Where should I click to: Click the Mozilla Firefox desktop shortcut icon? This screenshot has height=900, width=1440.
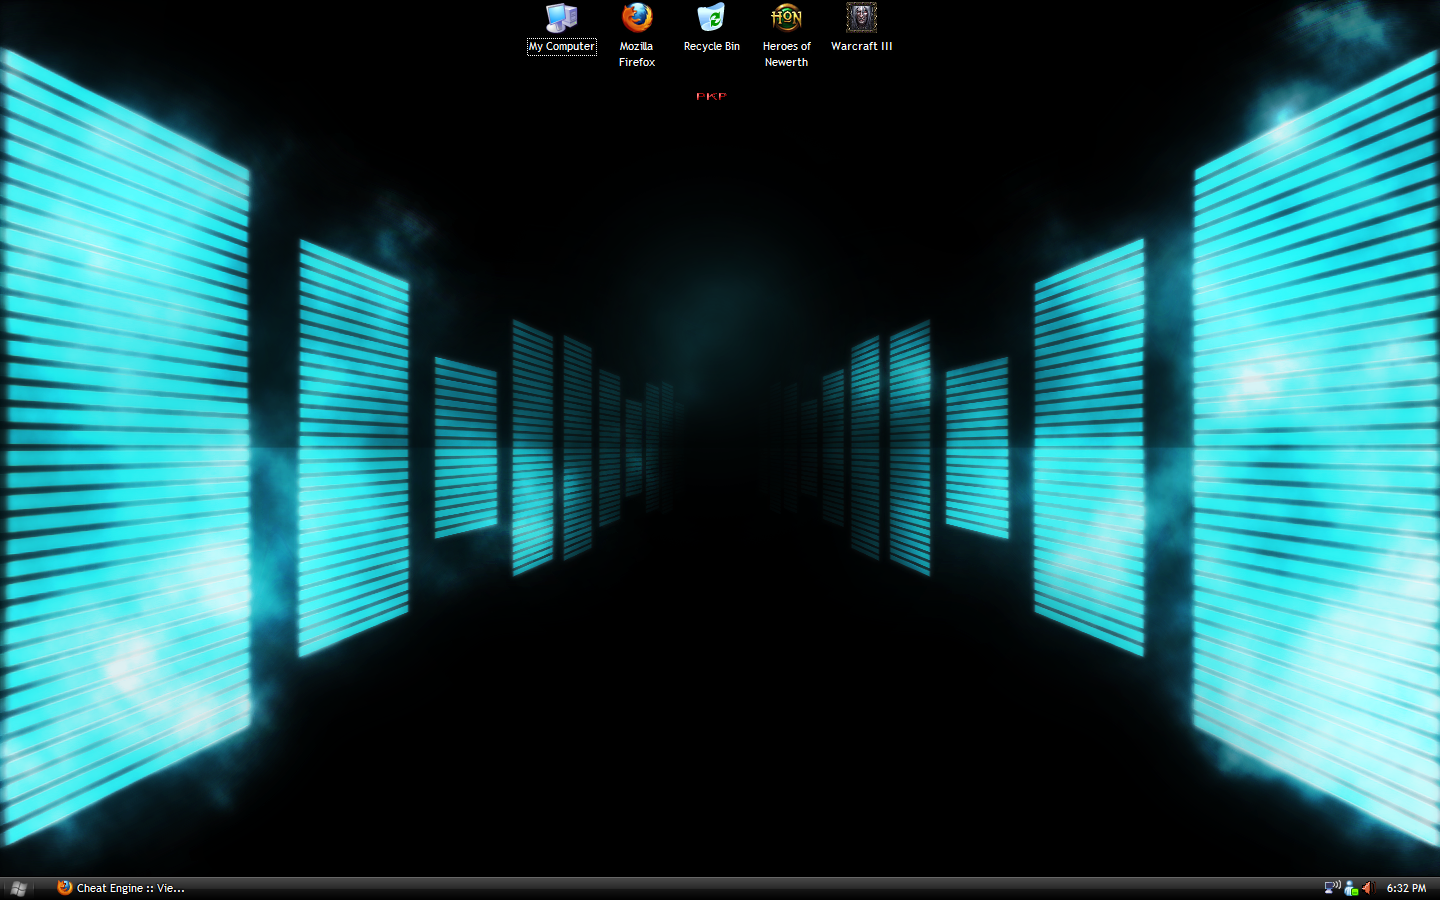[636, 18]
